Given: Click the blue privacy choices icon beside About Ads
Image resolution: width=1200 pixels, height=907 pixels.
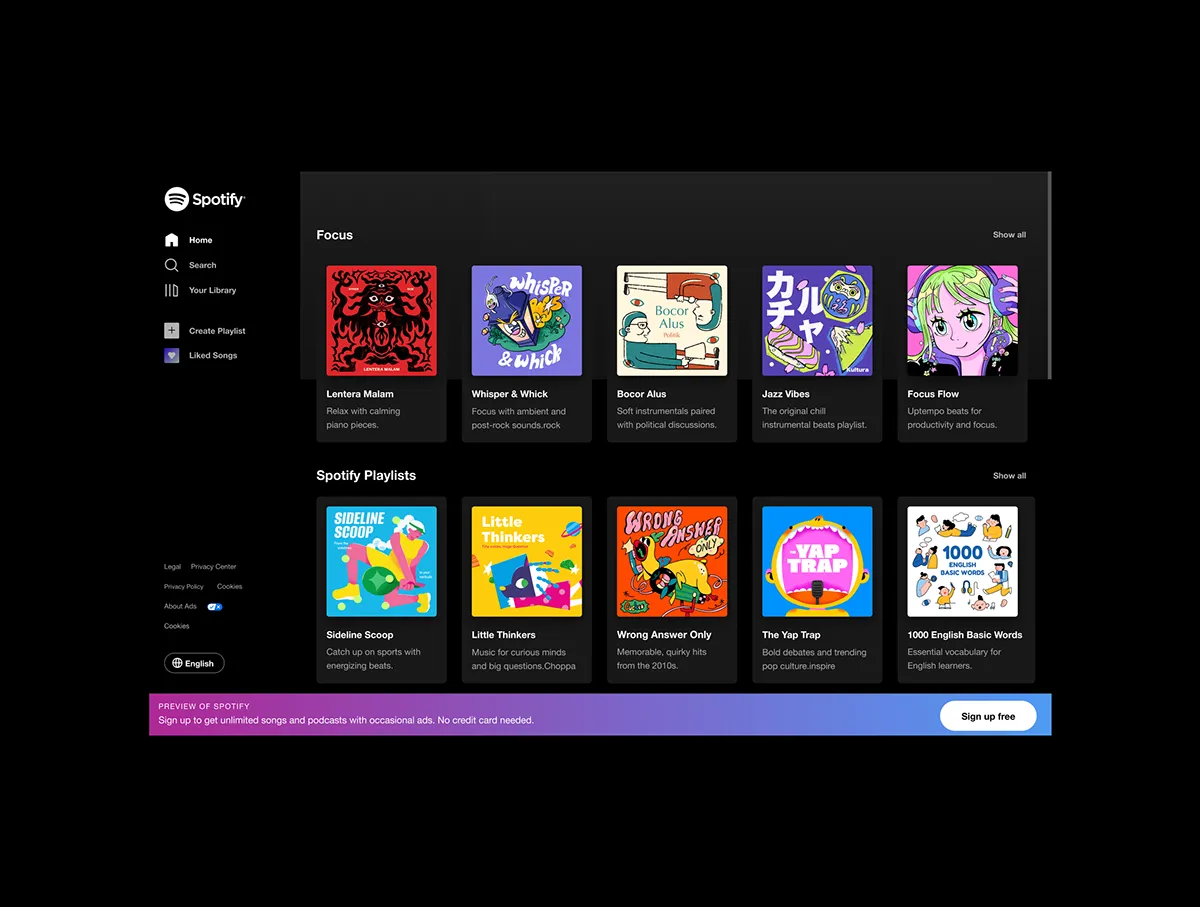Looking at the screenshot, I should pyautogui.click(x=215, y=606).
